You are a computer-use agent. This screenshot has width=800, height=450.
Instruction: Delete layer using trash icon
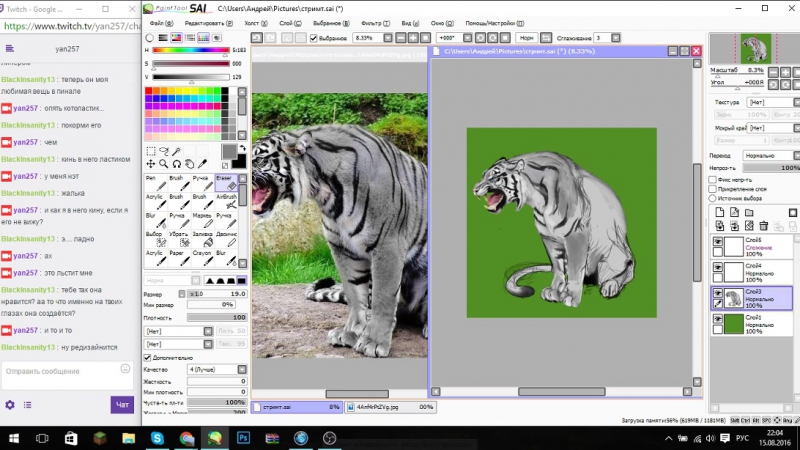[764, 226]
